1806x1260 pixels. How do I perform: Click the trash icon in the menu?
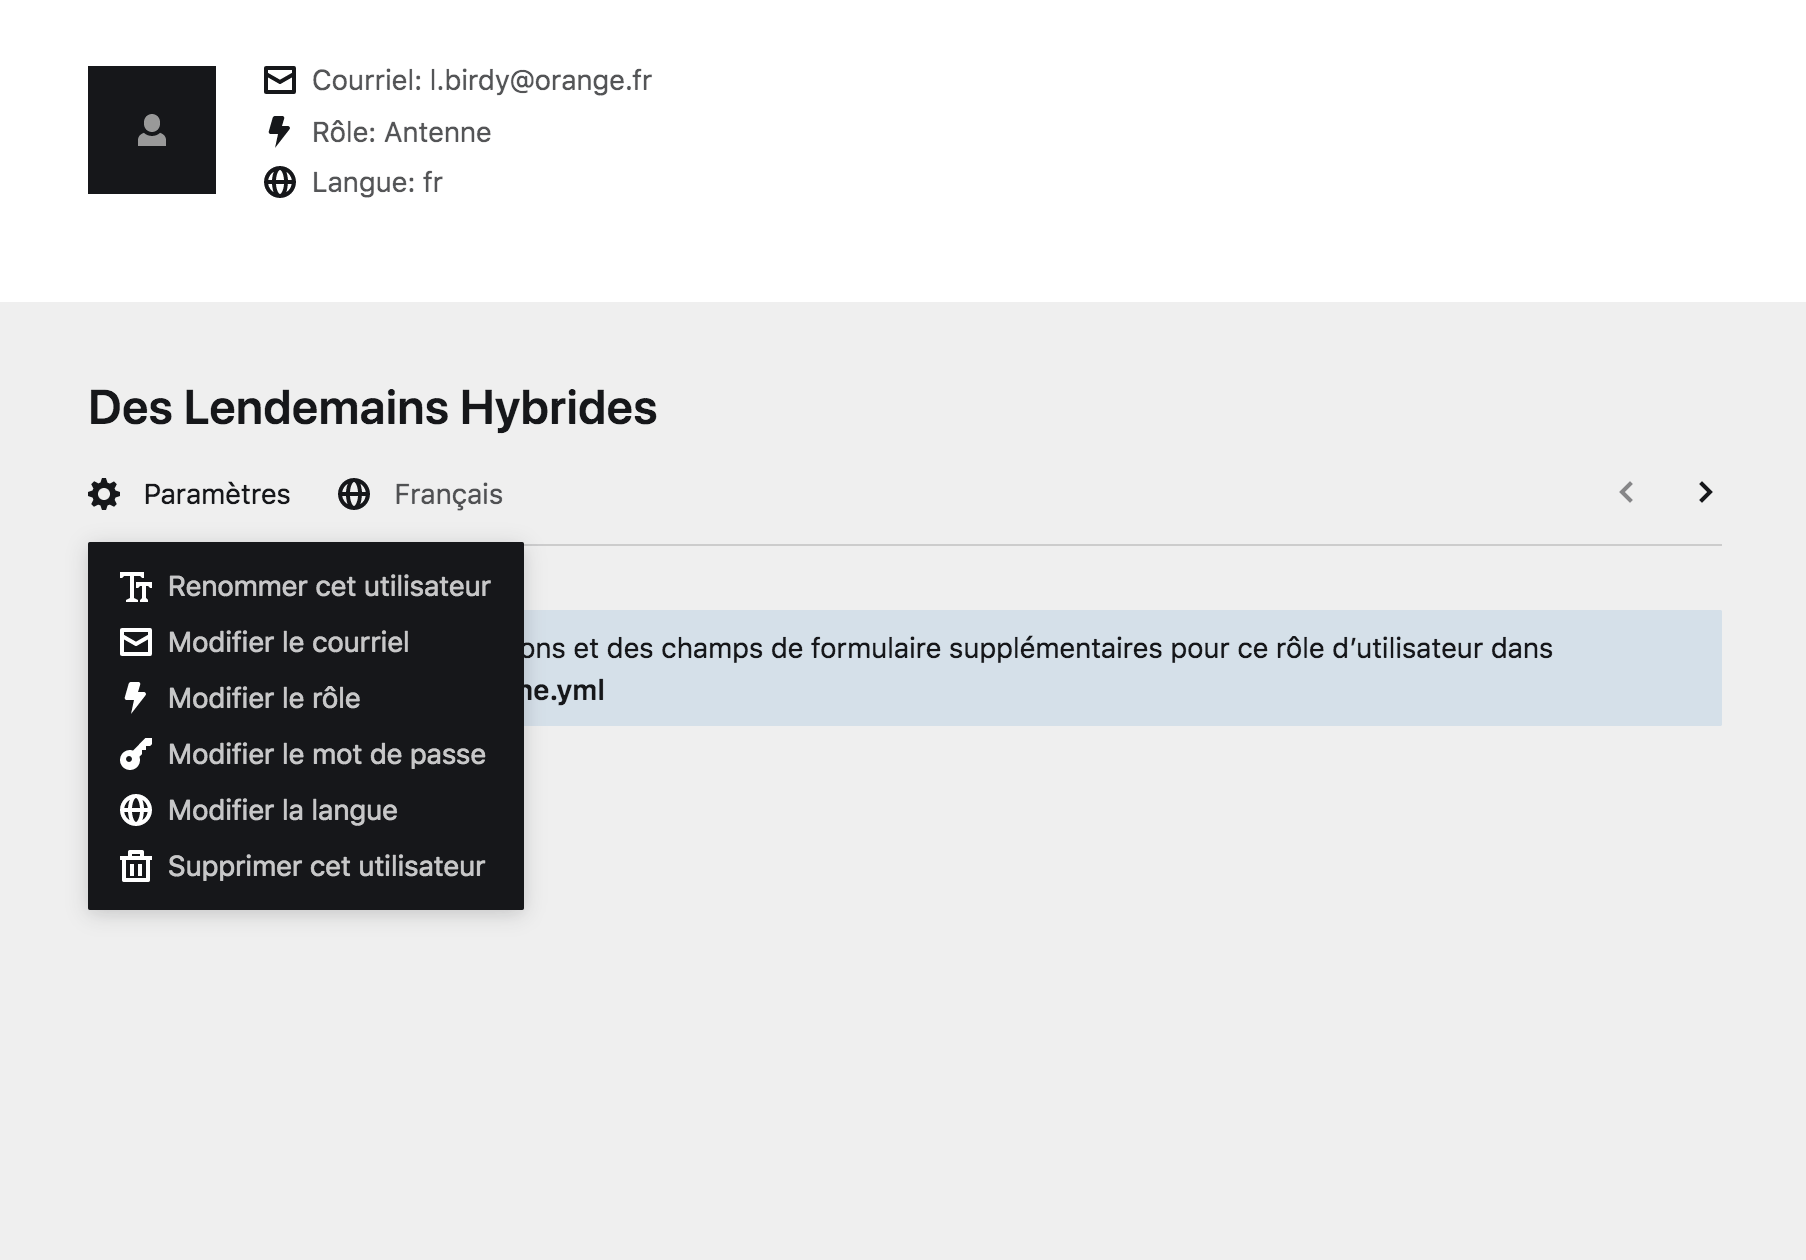[x=136, y=866]
